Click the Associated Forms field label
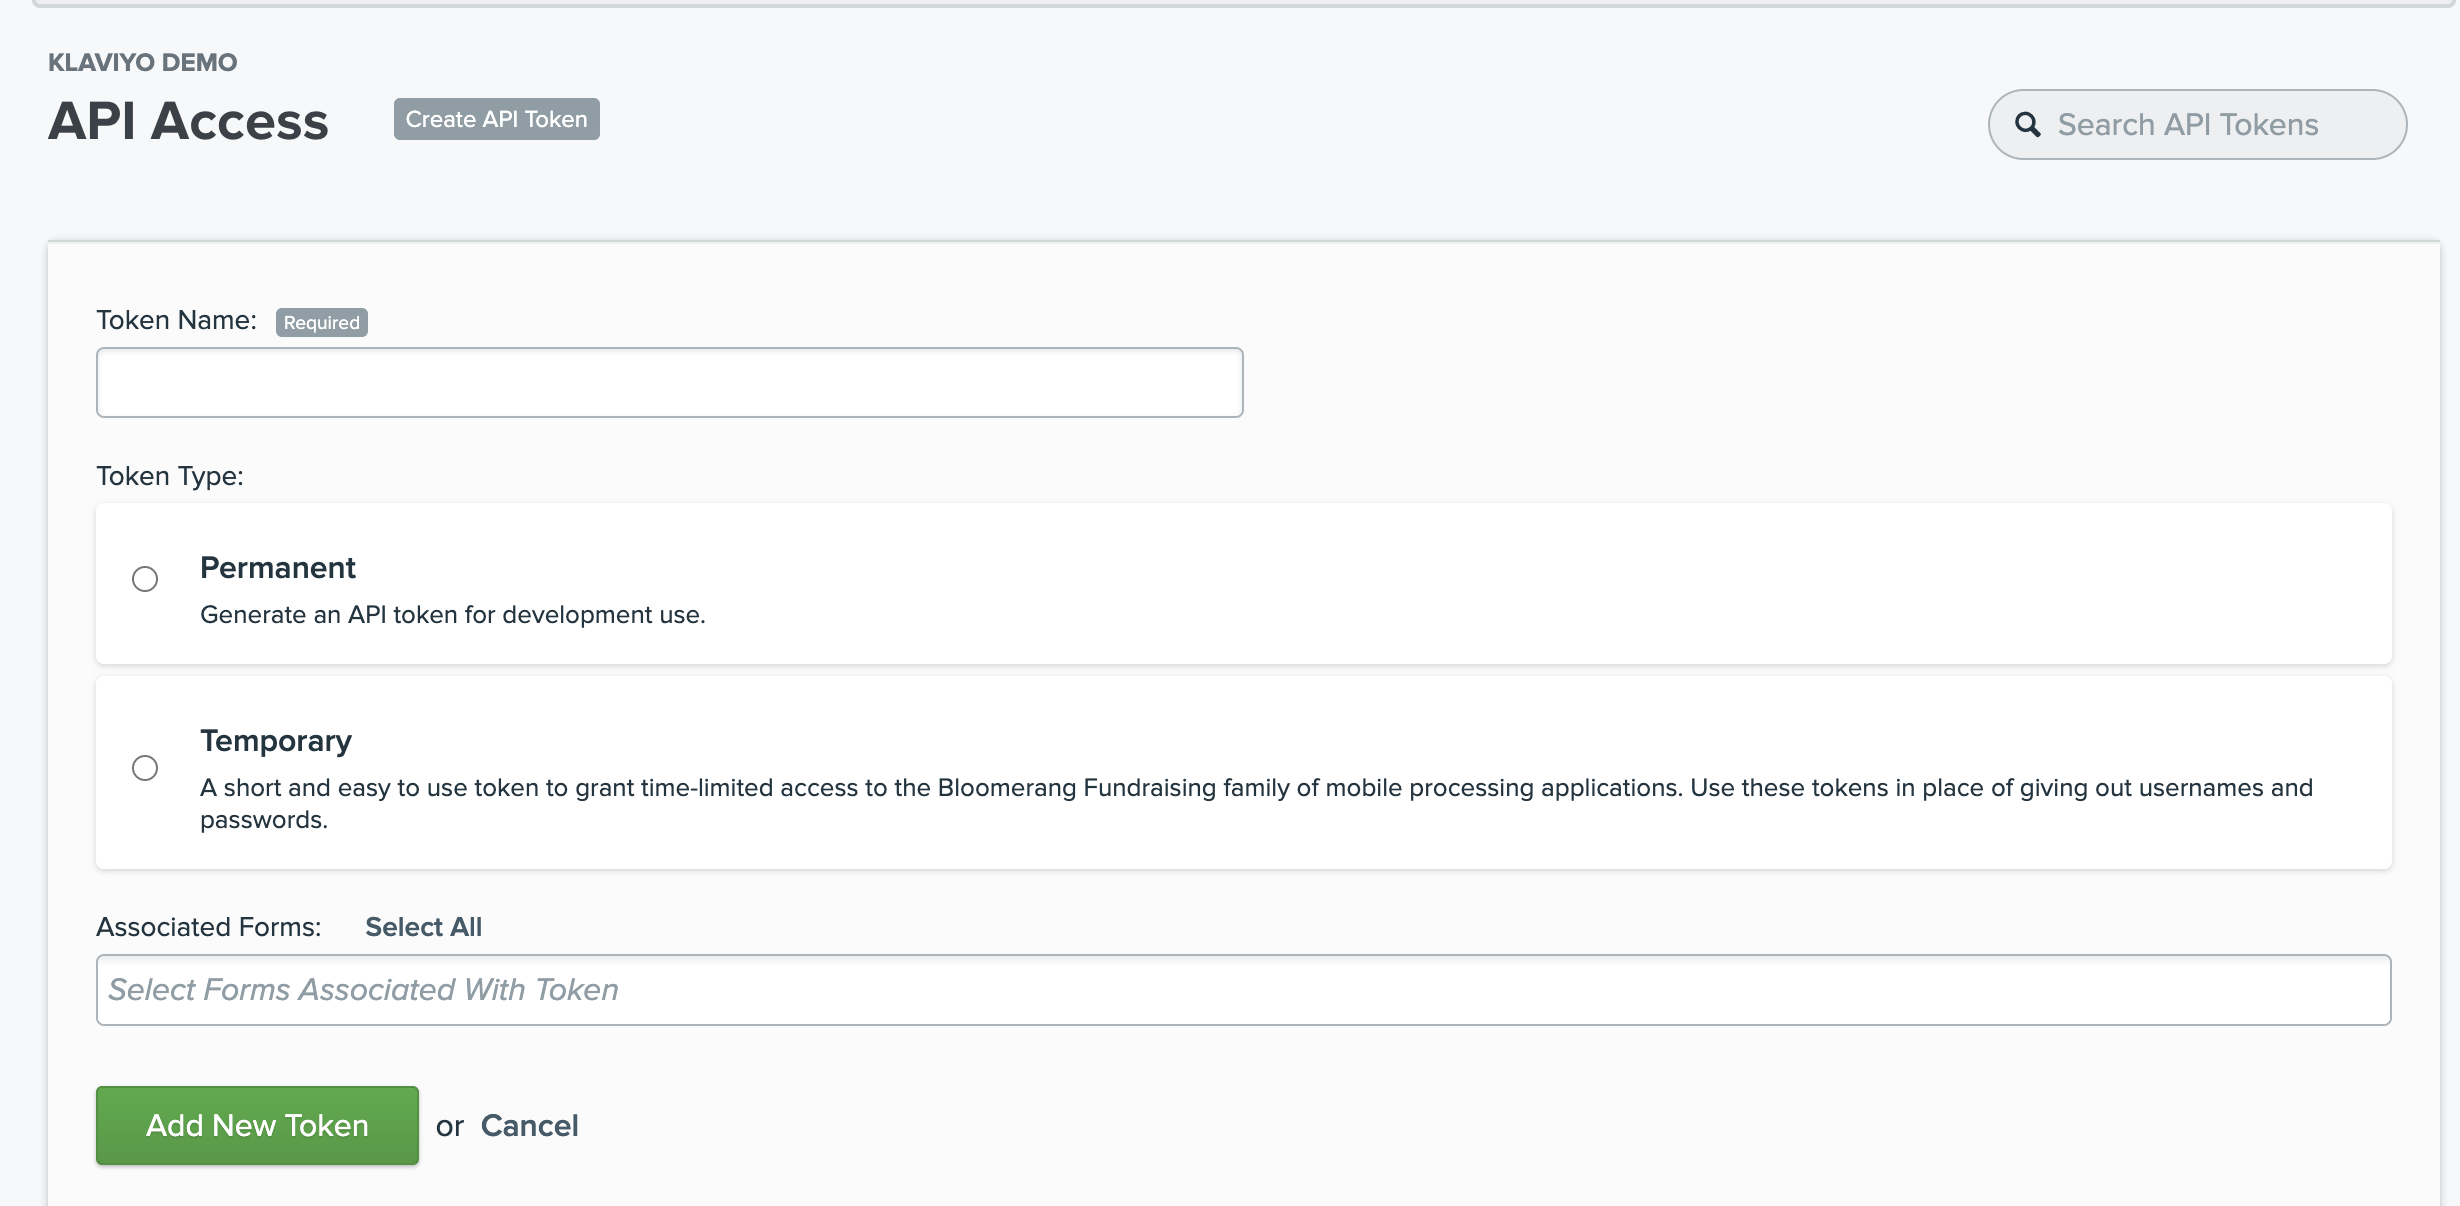Viewport: 2460px width, 1206px height. click(208, 927)
